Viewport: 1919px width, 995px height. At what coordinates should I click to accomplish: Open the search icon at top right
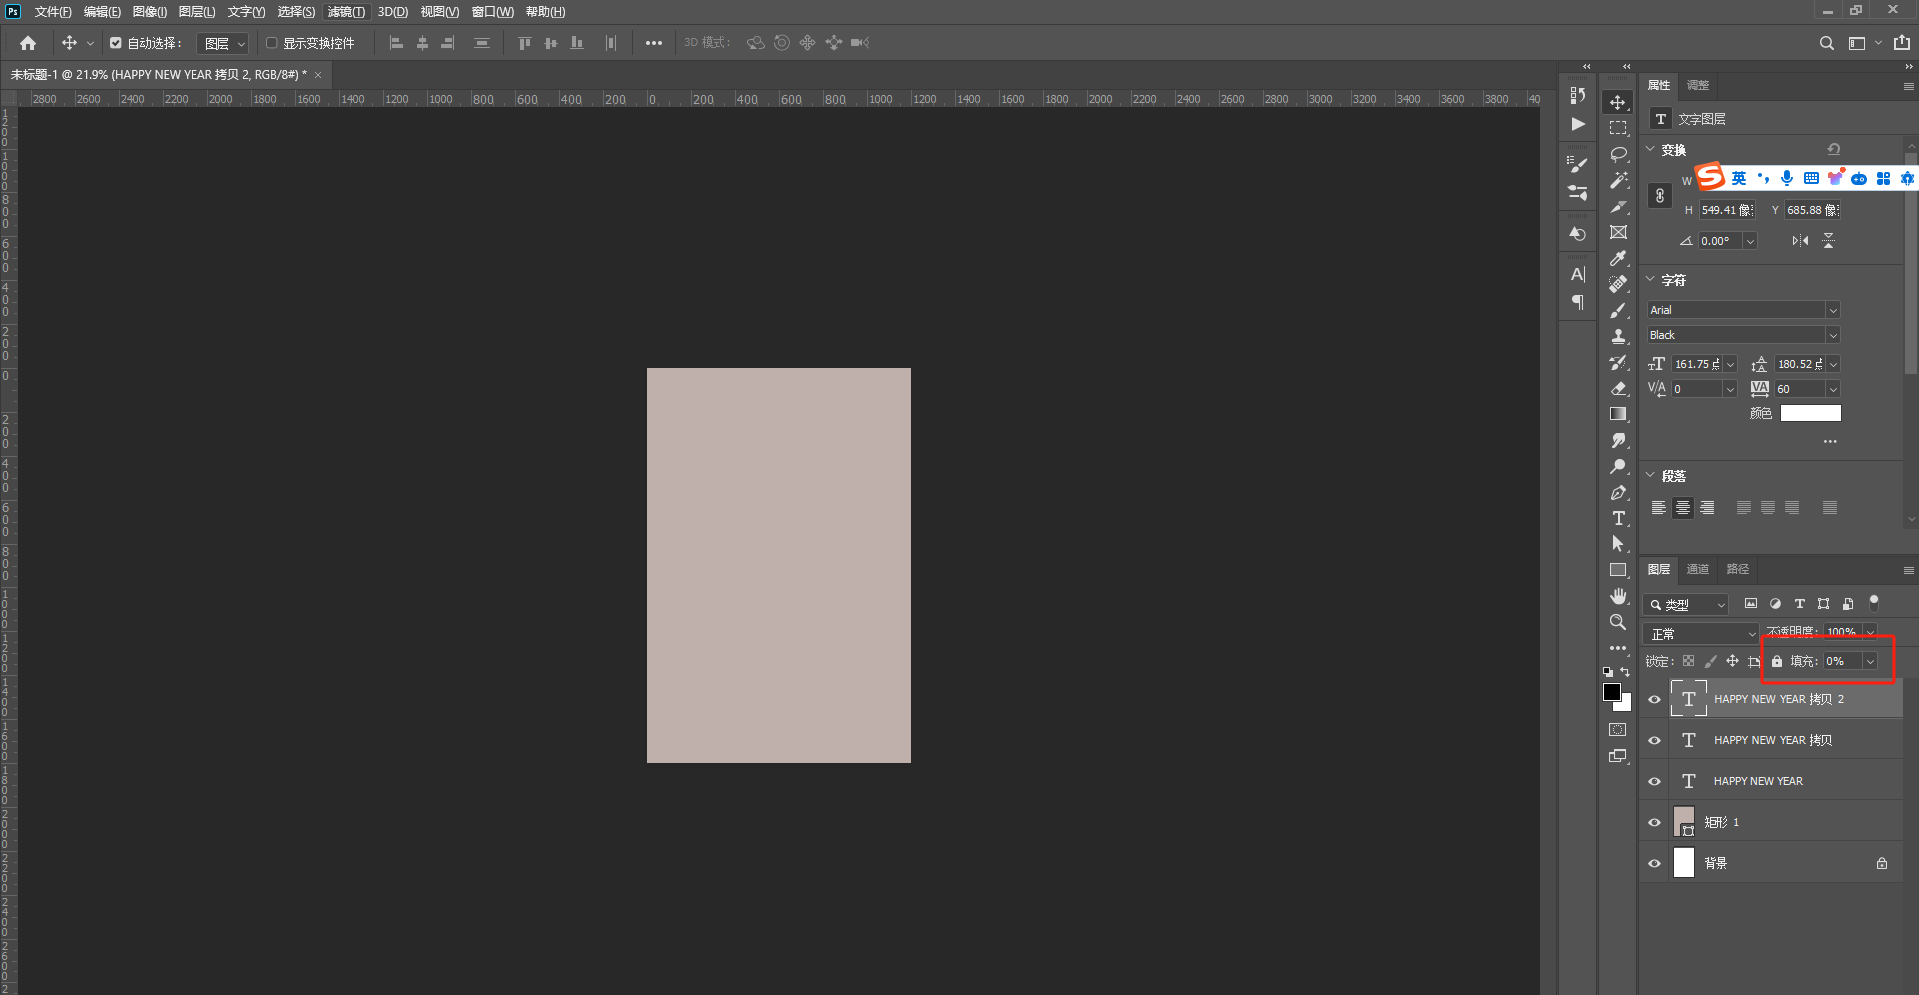click(1826, 43)
